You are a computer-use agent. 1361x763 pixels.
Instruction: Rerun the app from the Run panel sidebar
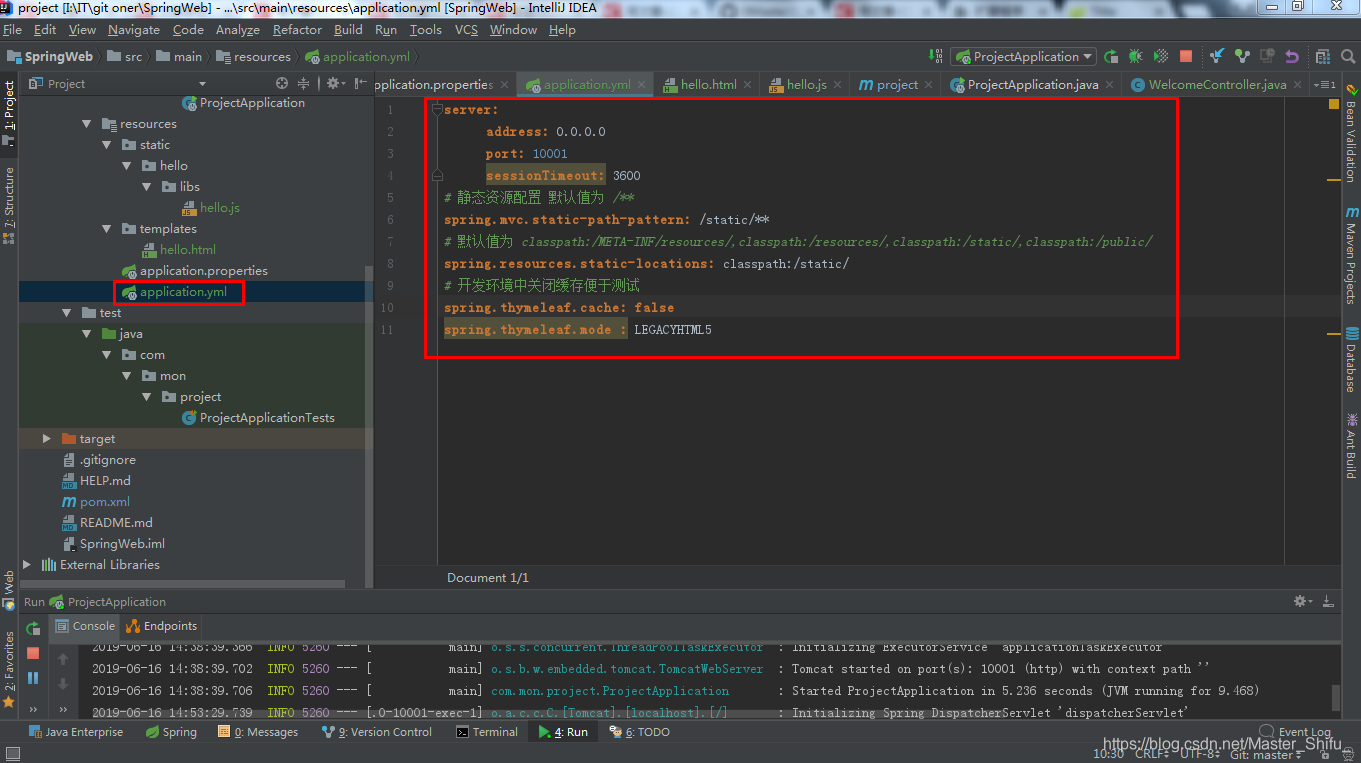33,629
